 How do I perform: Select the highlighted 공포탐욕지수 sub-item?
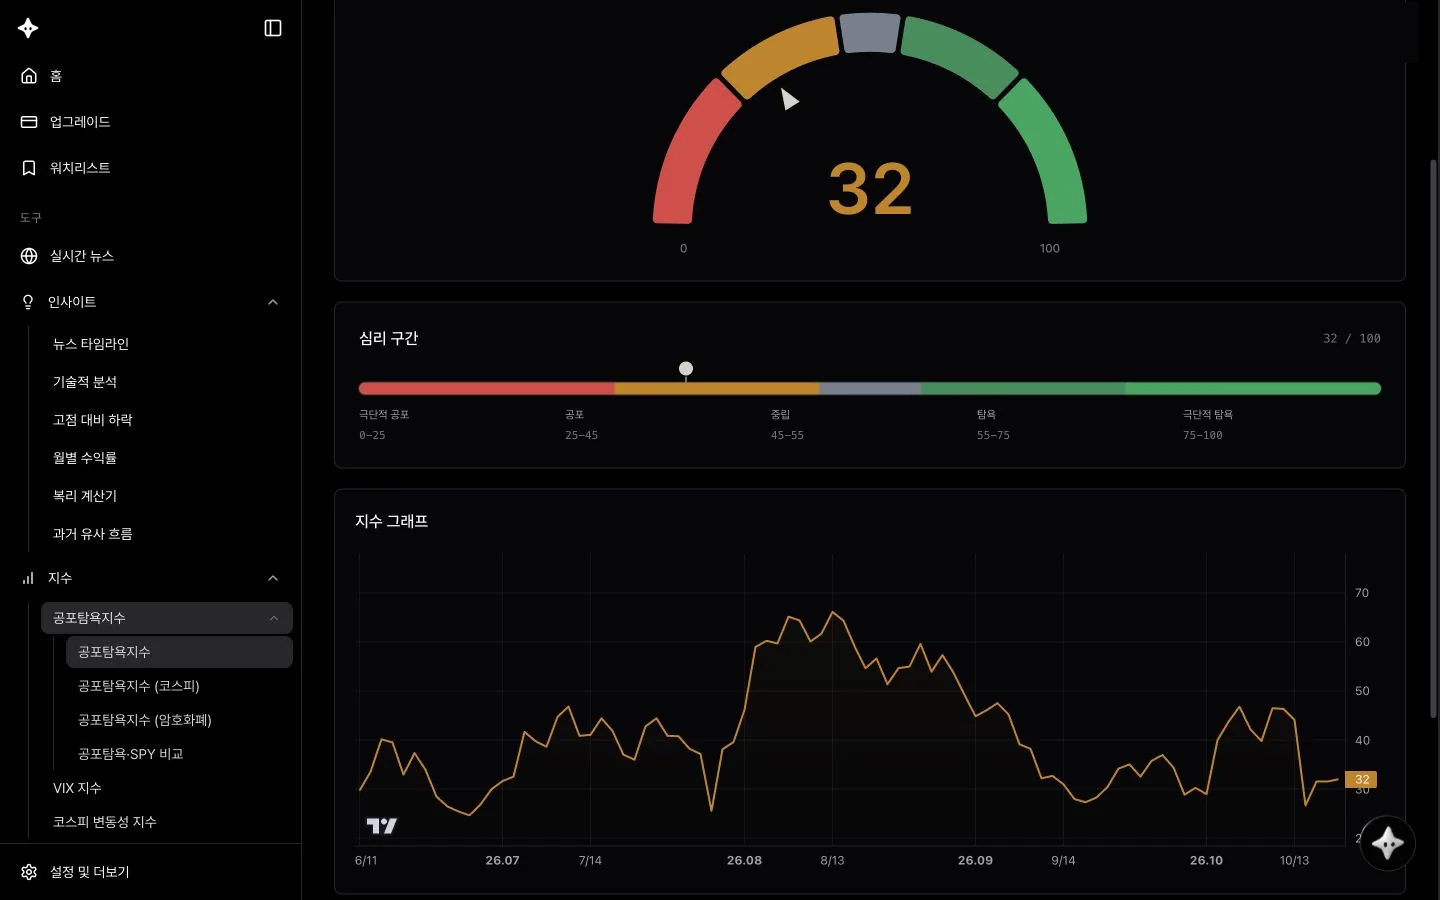click(179, 652)
